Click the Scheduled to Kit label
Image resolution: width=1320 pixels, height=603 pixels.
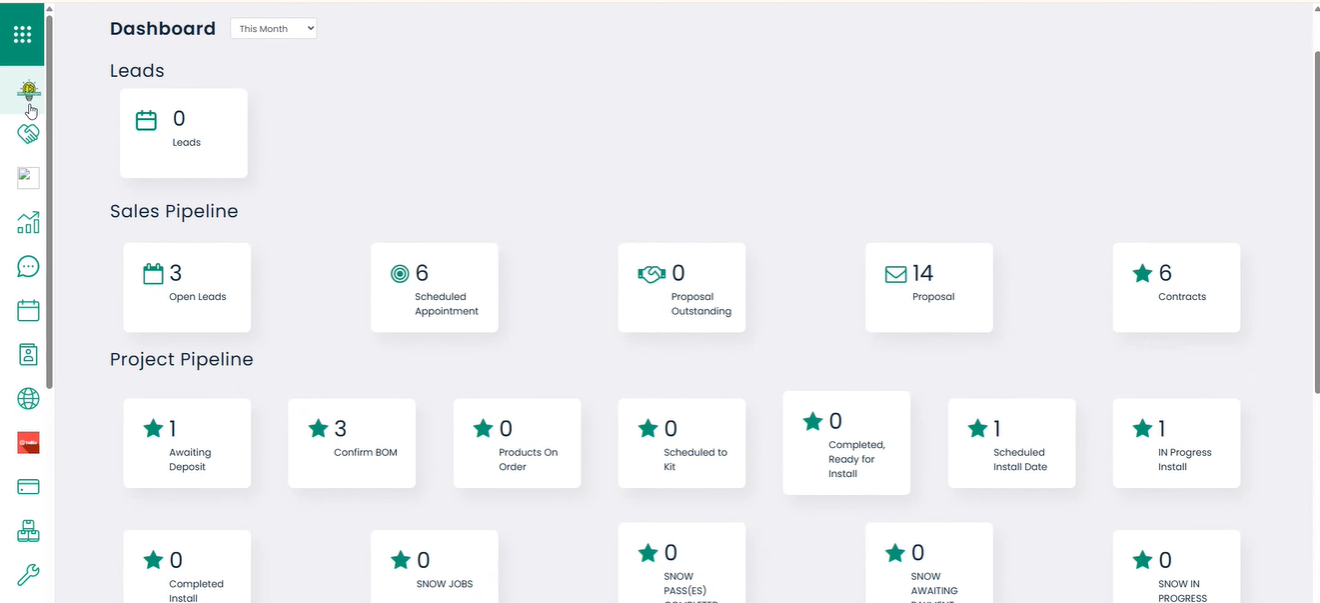pos(695,460)
